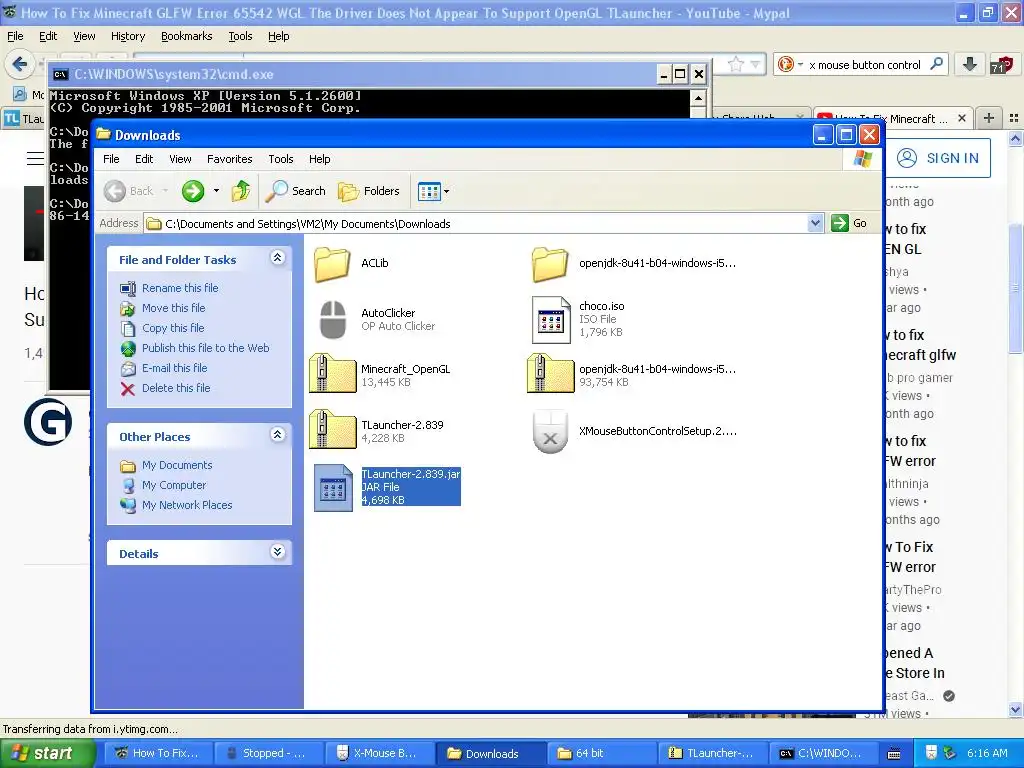Click the bookmark star icon in browser

(x=735, y=64)
